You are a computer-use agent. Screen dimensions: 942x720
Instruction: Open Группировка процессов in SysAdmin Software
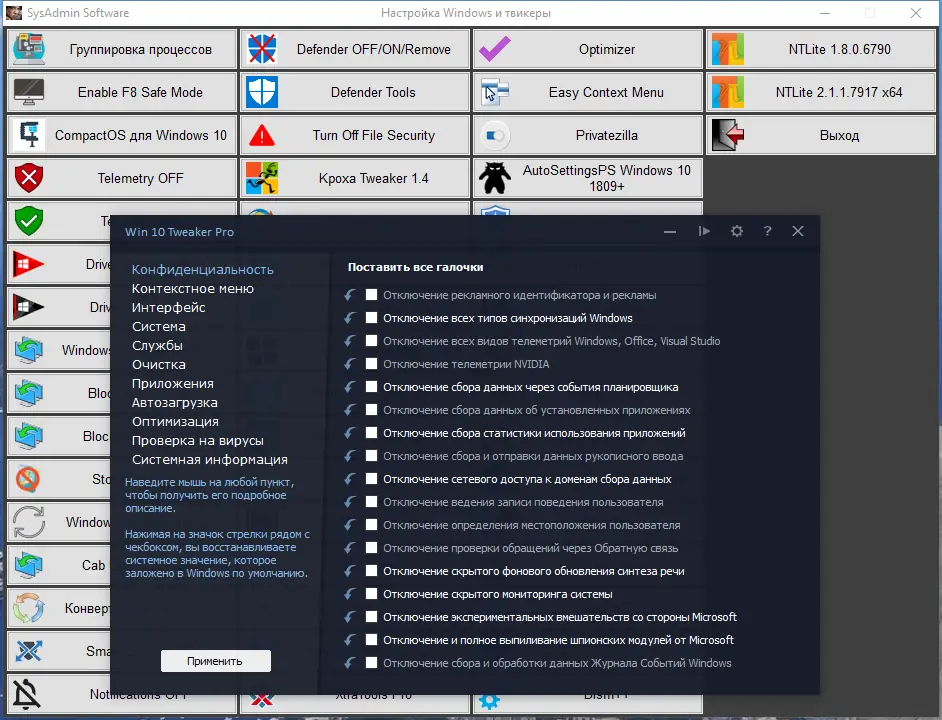click(122, 49)
